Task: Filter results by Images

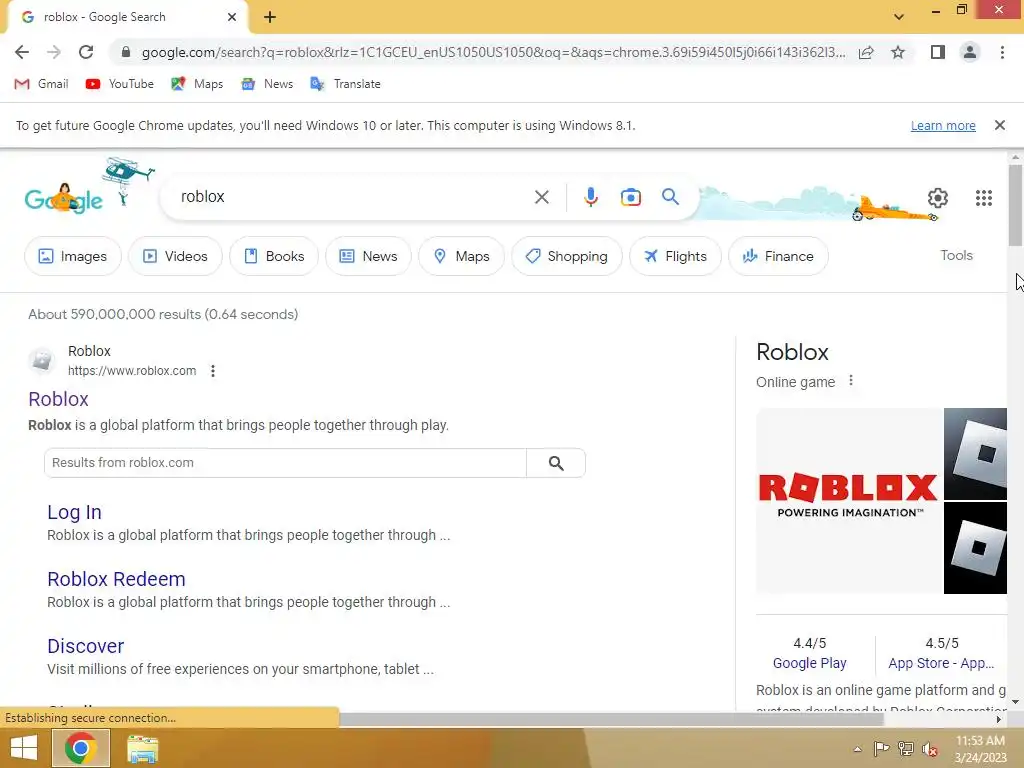Action: pos(72,256)
